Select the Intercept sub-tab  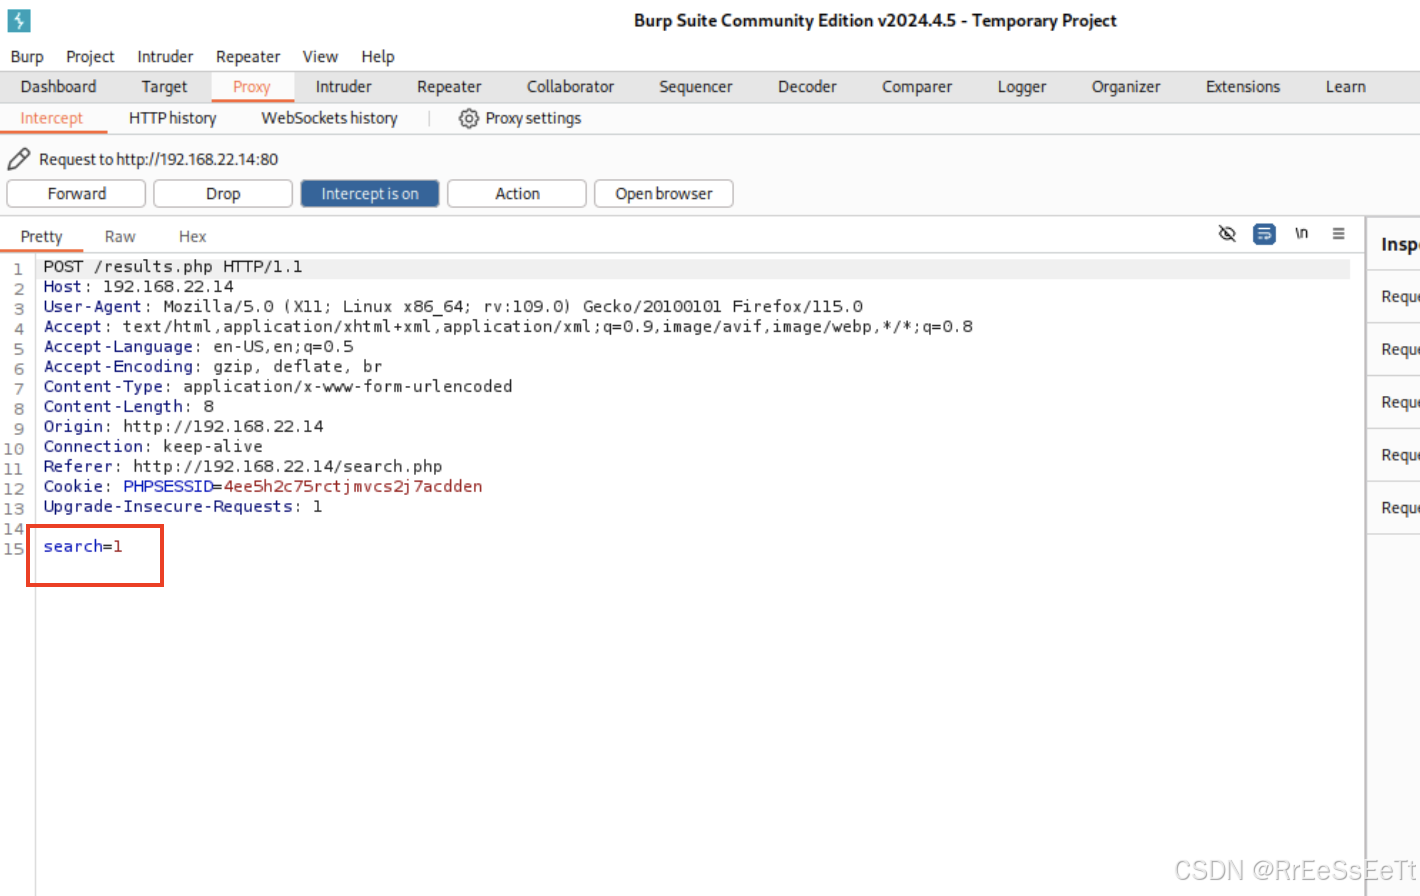click(52, 118)
